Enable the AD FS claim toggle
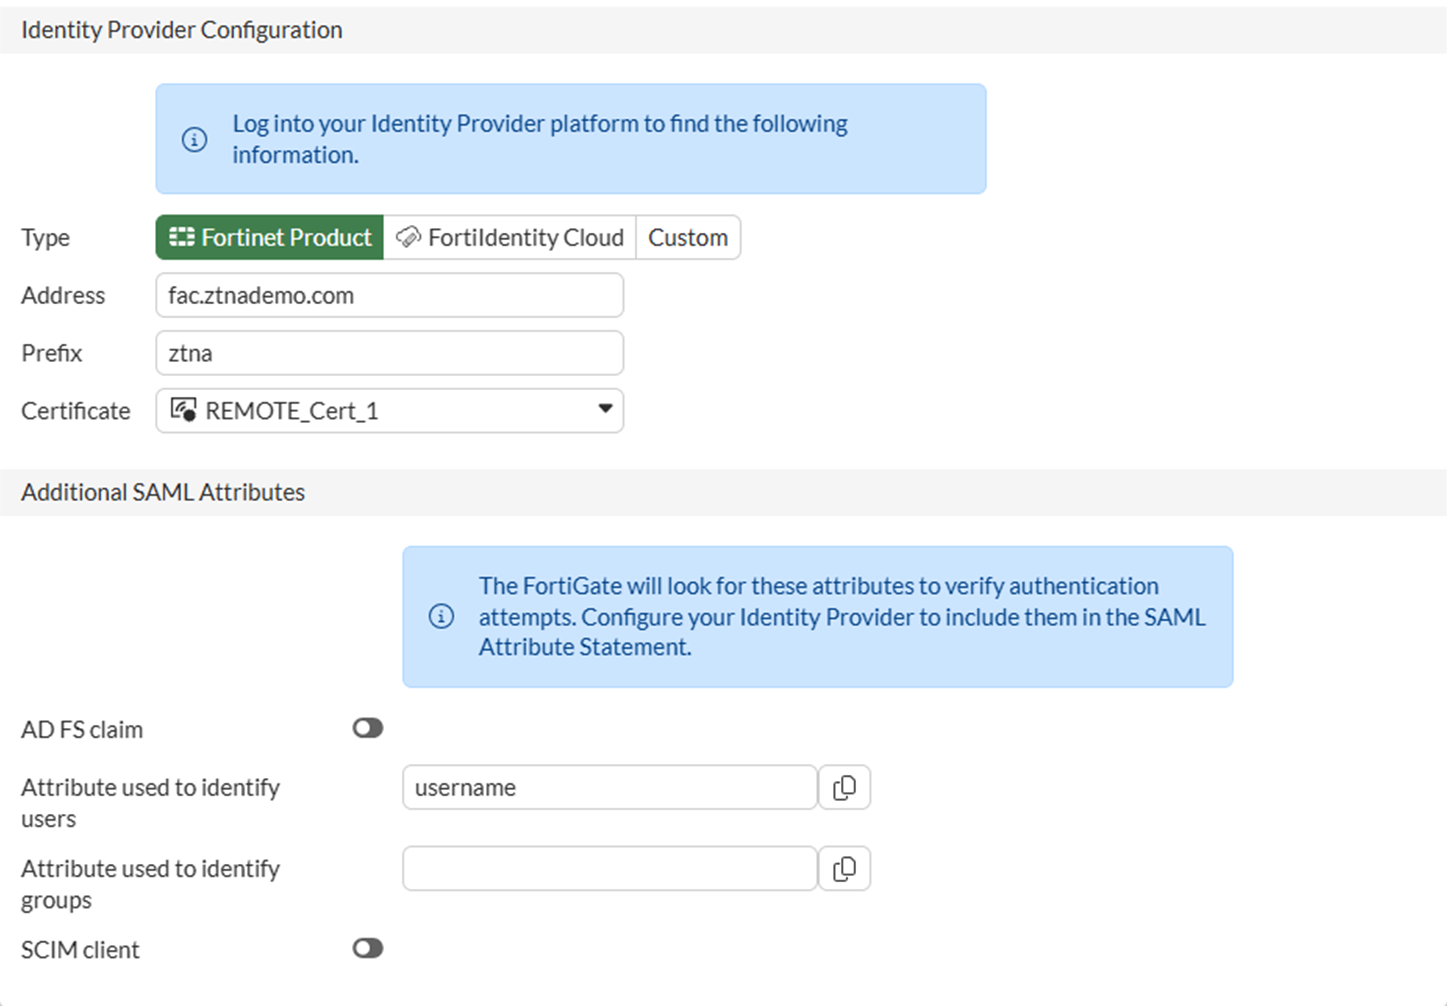This screenshot has width=1447, height=1006. click(x=368, y=728)
